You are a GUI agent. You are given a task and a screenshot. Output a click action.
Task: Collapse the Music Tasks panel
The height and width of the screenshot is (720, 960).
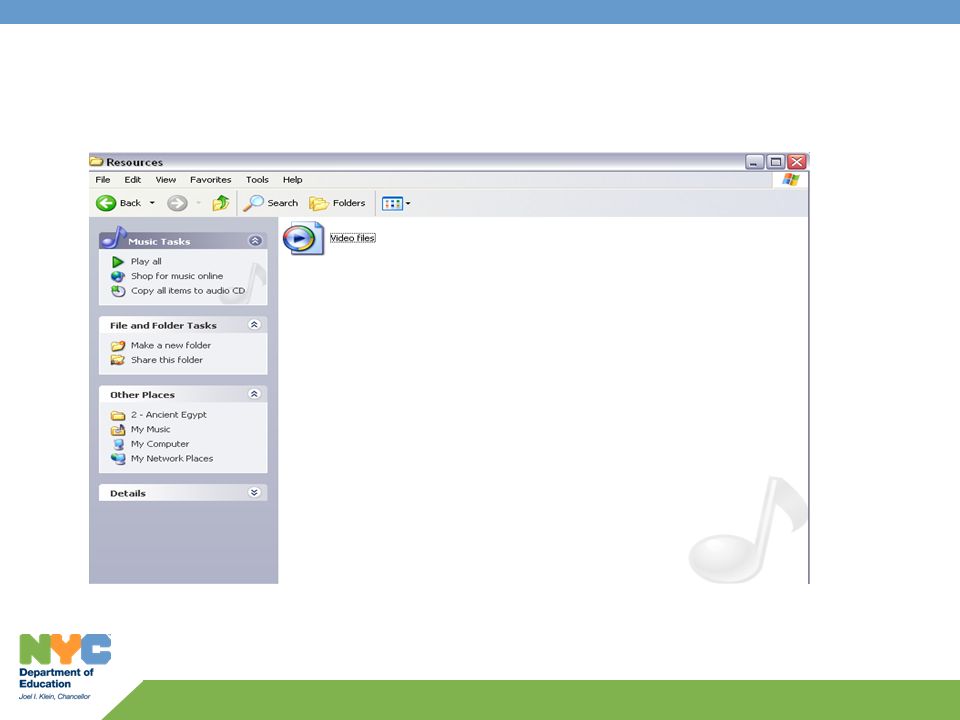click(255, 241)
